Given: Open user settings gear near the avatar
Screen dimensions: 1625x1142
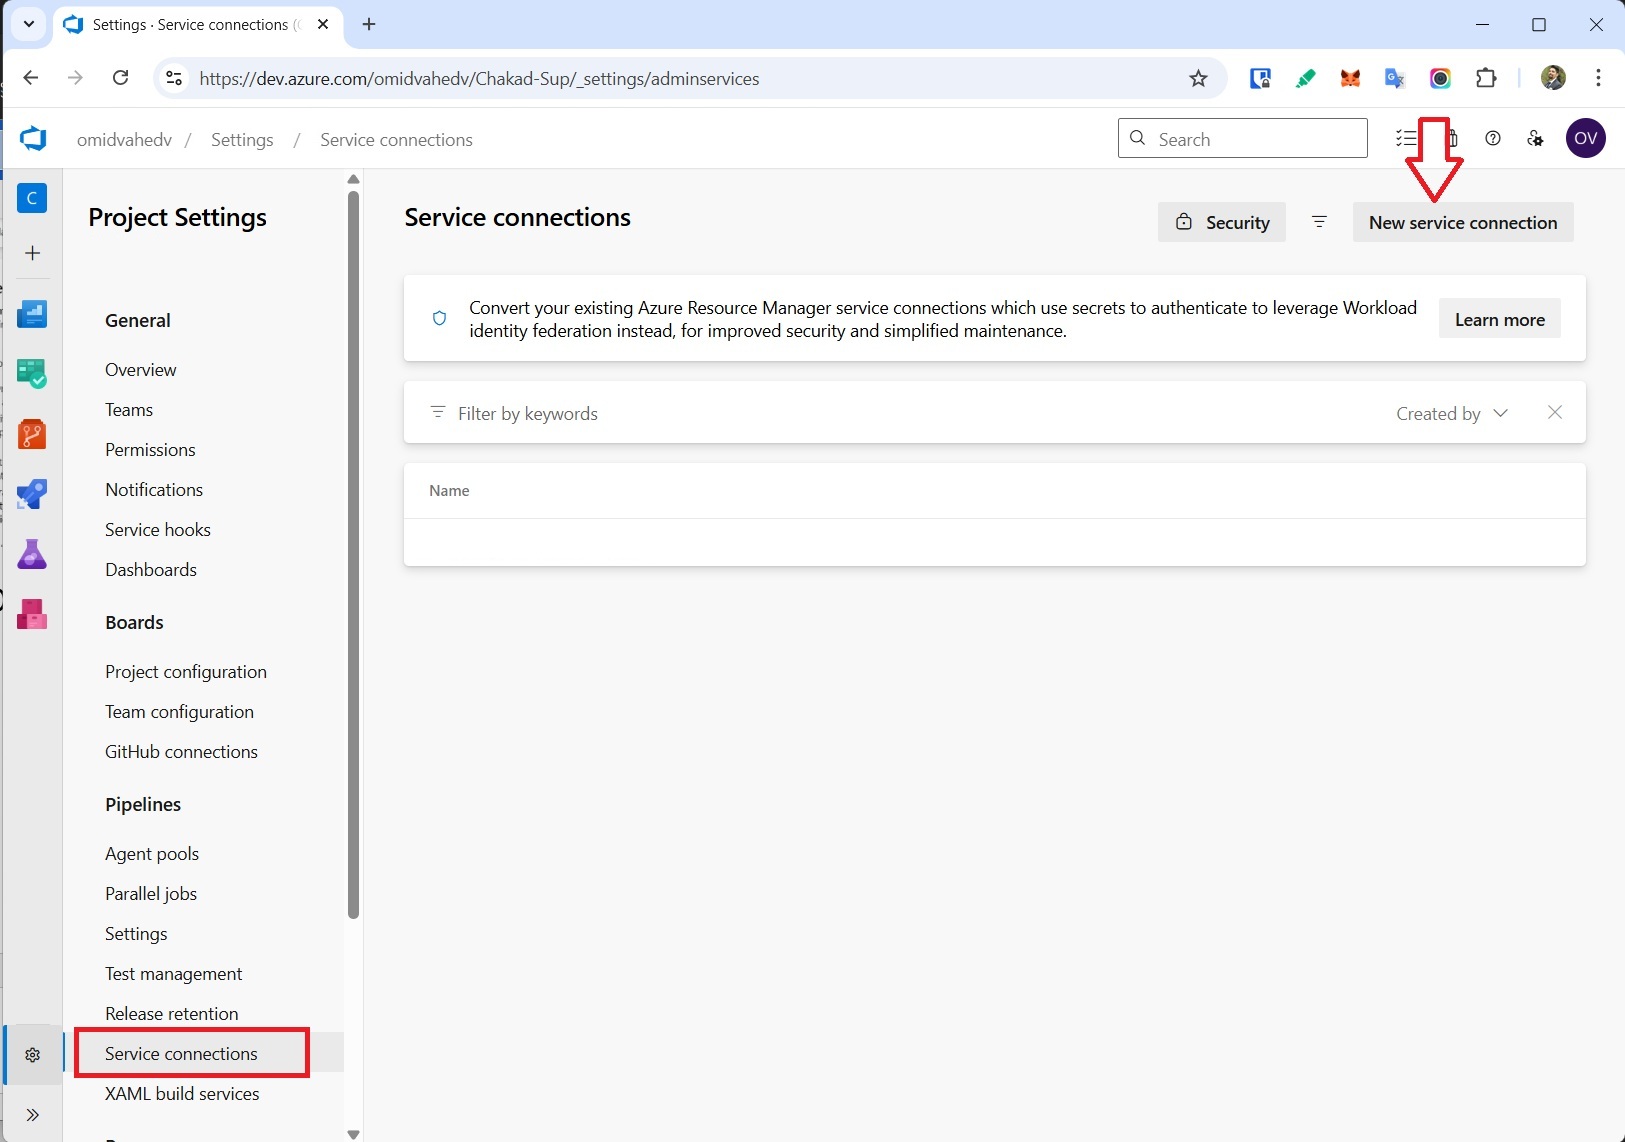Looking at the screenshot, I should coord(1536,139).
